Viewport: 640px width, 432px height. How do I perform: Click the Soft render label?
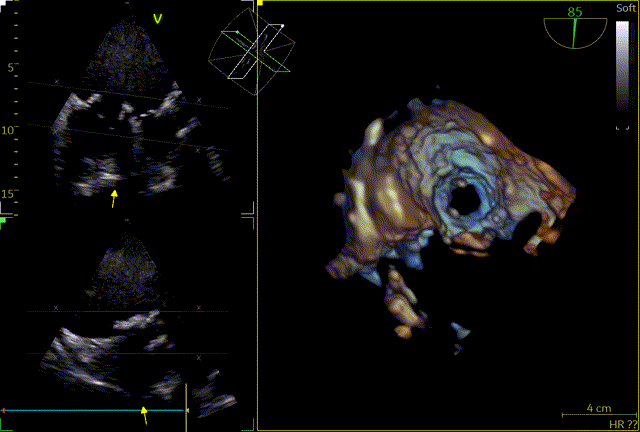624,8
